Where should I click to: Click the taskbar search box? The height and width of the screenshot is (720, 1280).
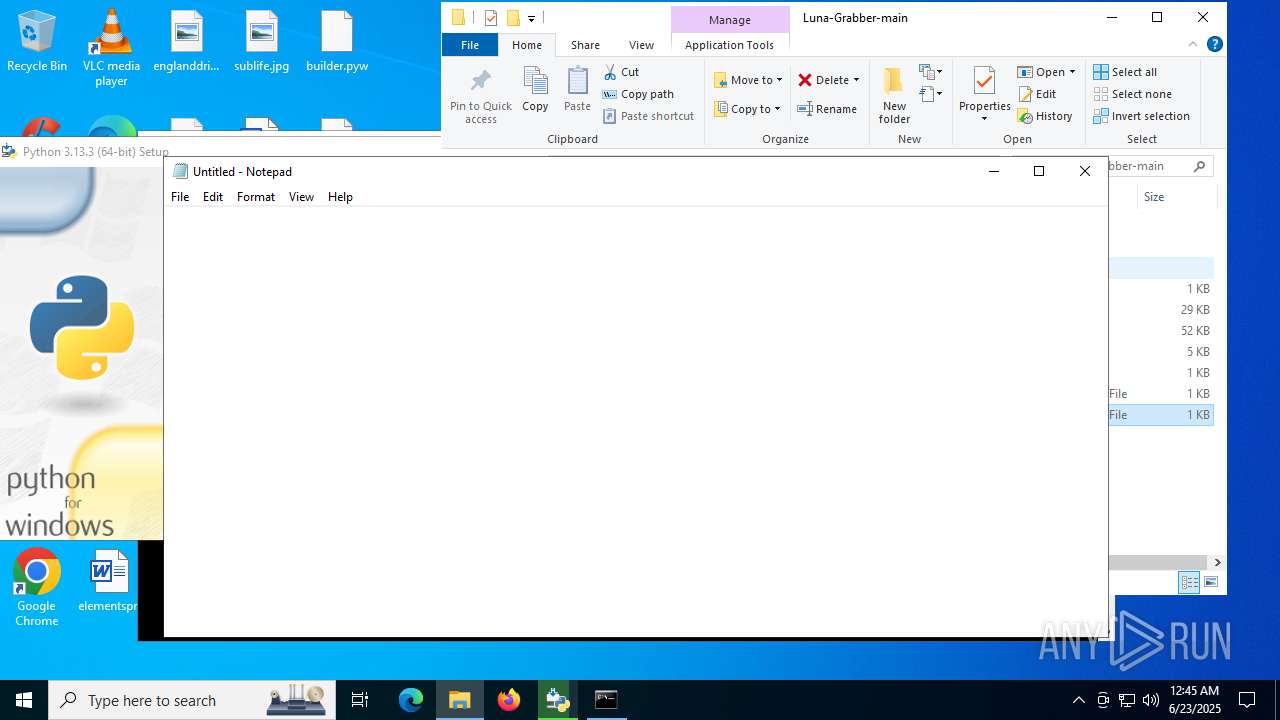[190, 700]
